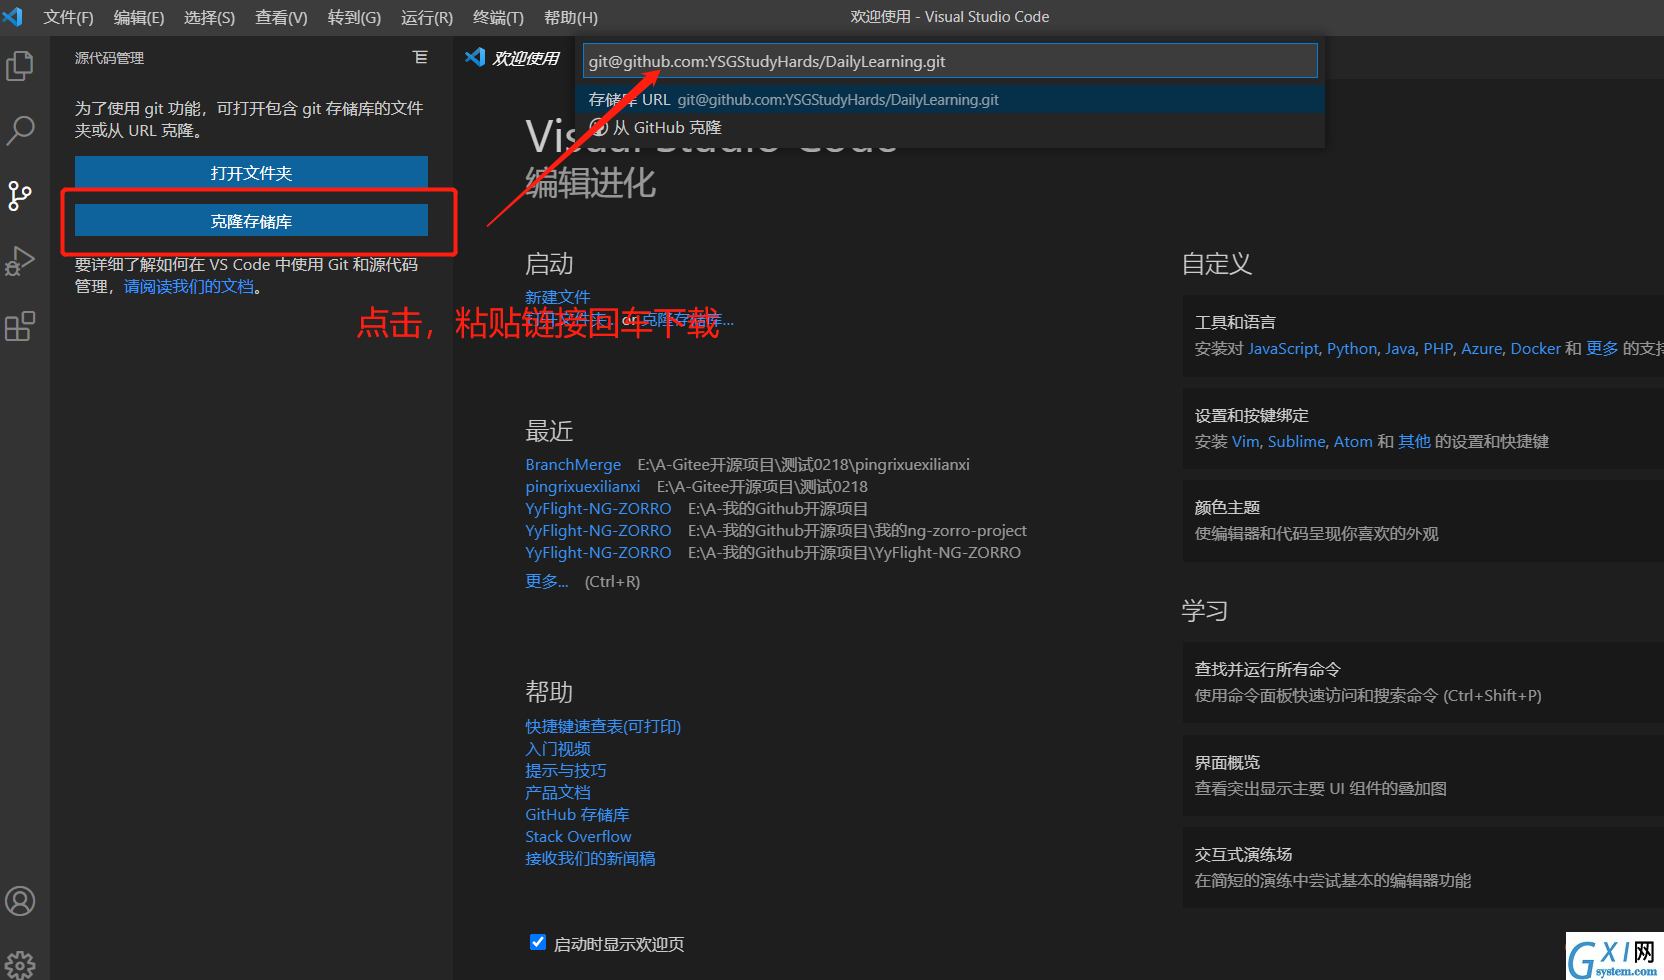This screenshot has height=980, width=1664.
Task: Open the 接收我们的新闻稿 link
Action: (x=590, y=859)
